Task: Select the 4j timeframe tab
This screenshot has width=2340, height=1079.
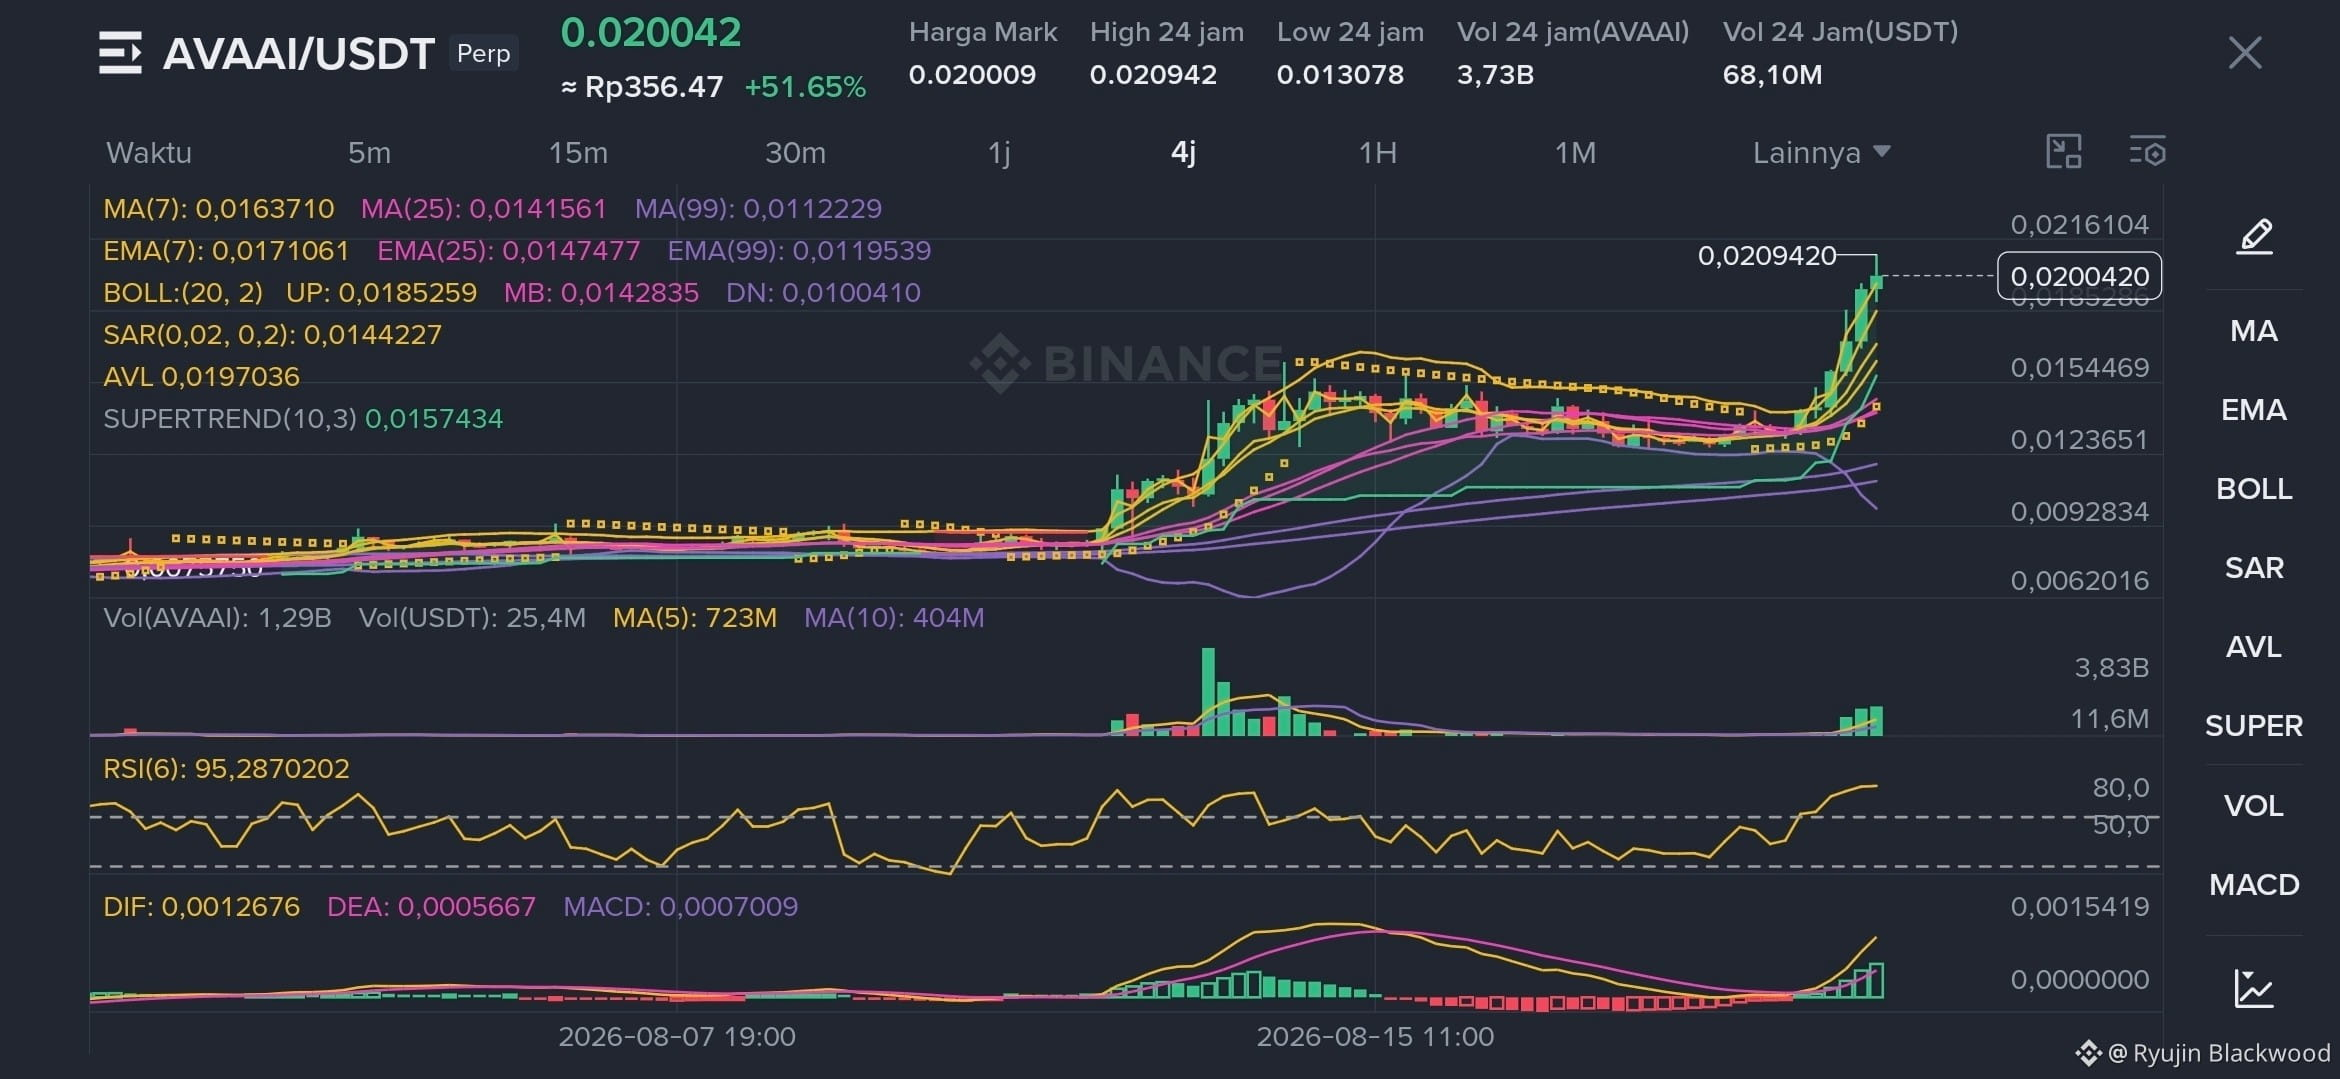Action: [1183, 153]
